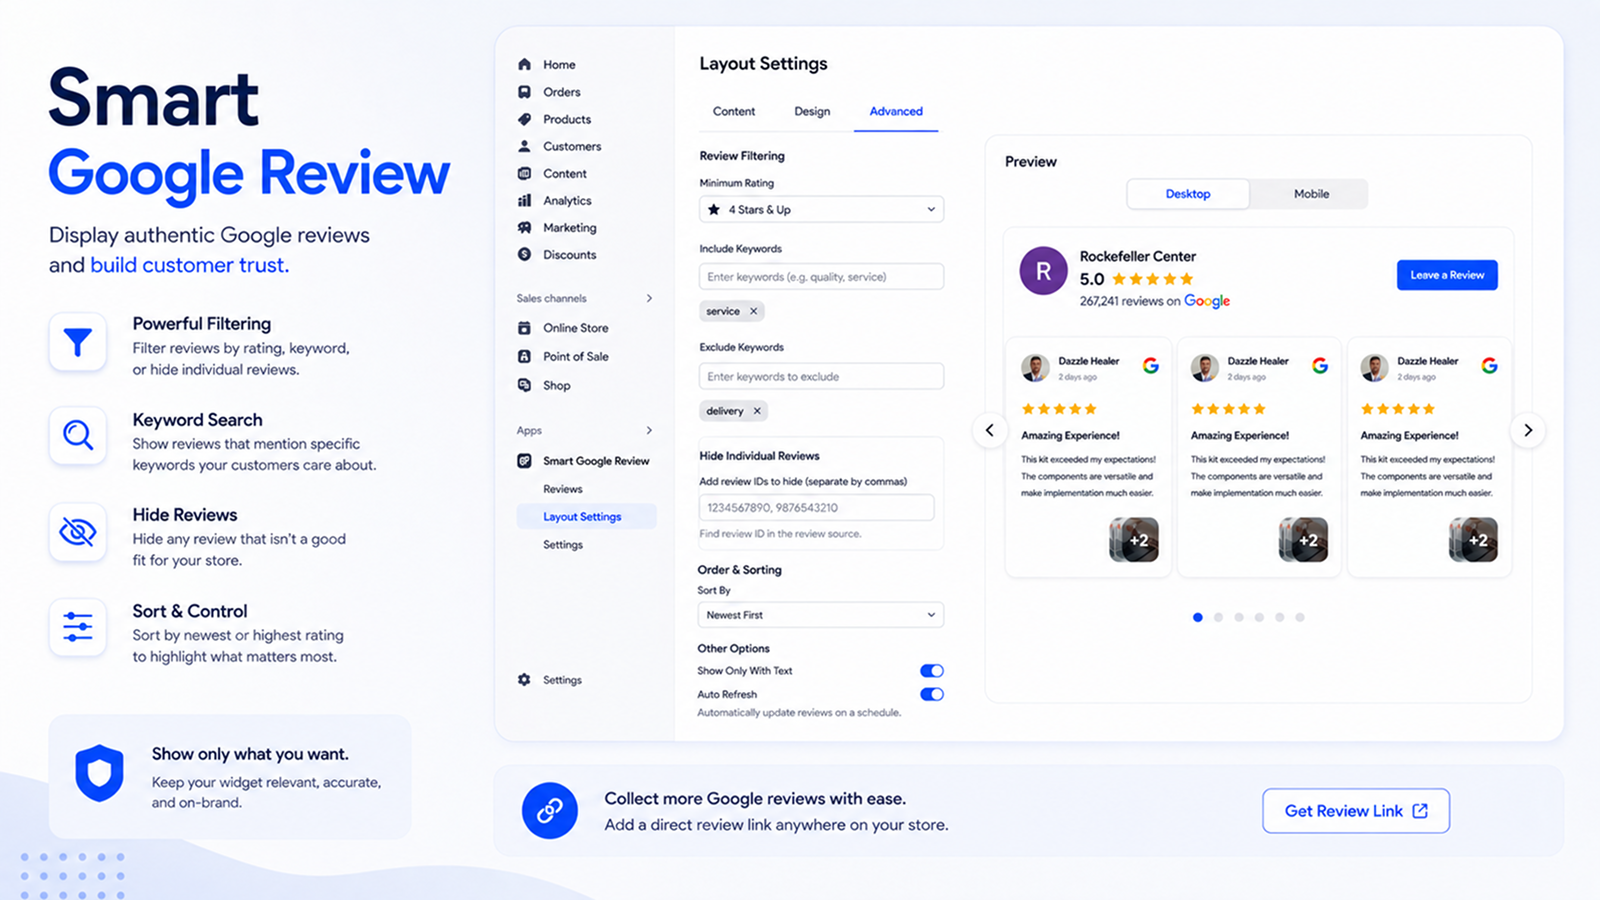Image resolution: width=1600 pixels, height=900 pixels.
Task: Click the Shop channel icon
Action: pos(524,385)
